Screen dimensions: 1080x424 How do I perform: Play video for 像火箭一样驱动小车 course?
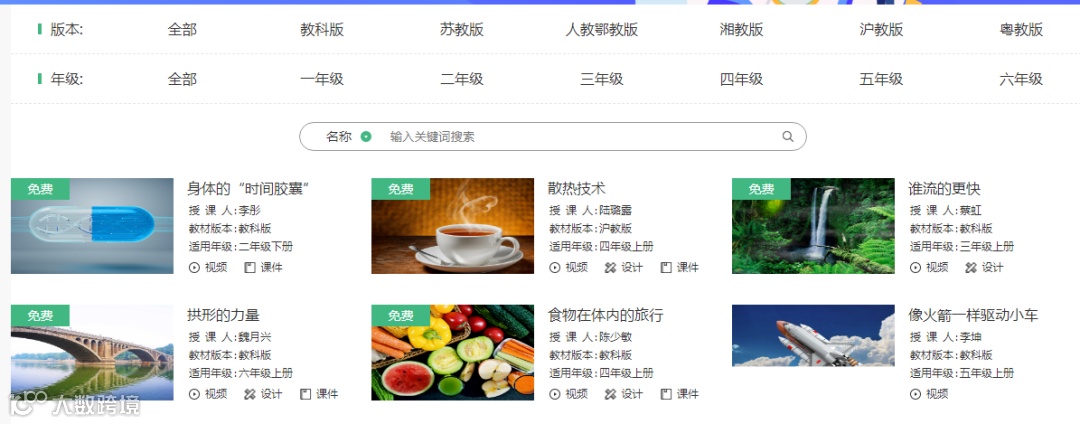[929, 394]
